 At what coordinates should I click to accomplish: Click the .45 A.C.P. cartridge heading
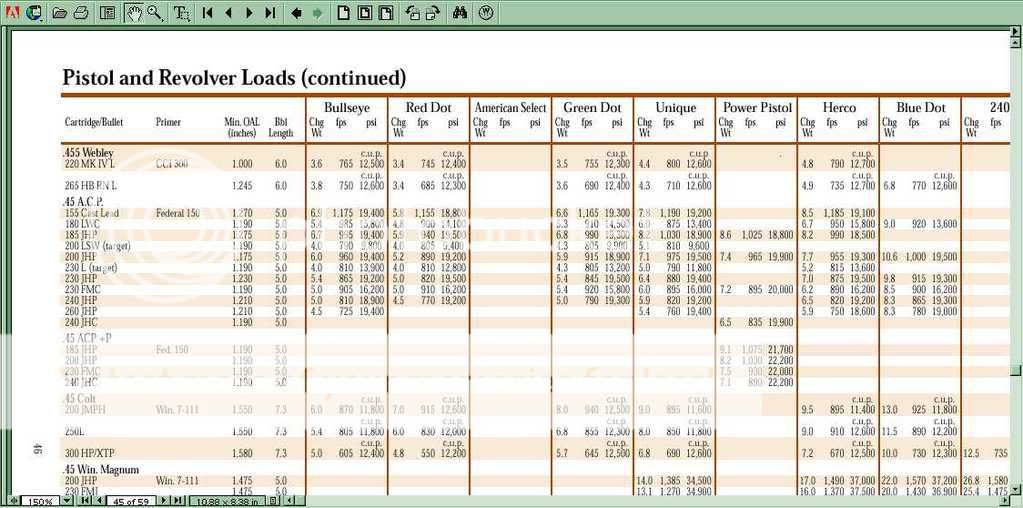(x=83, y=202)
